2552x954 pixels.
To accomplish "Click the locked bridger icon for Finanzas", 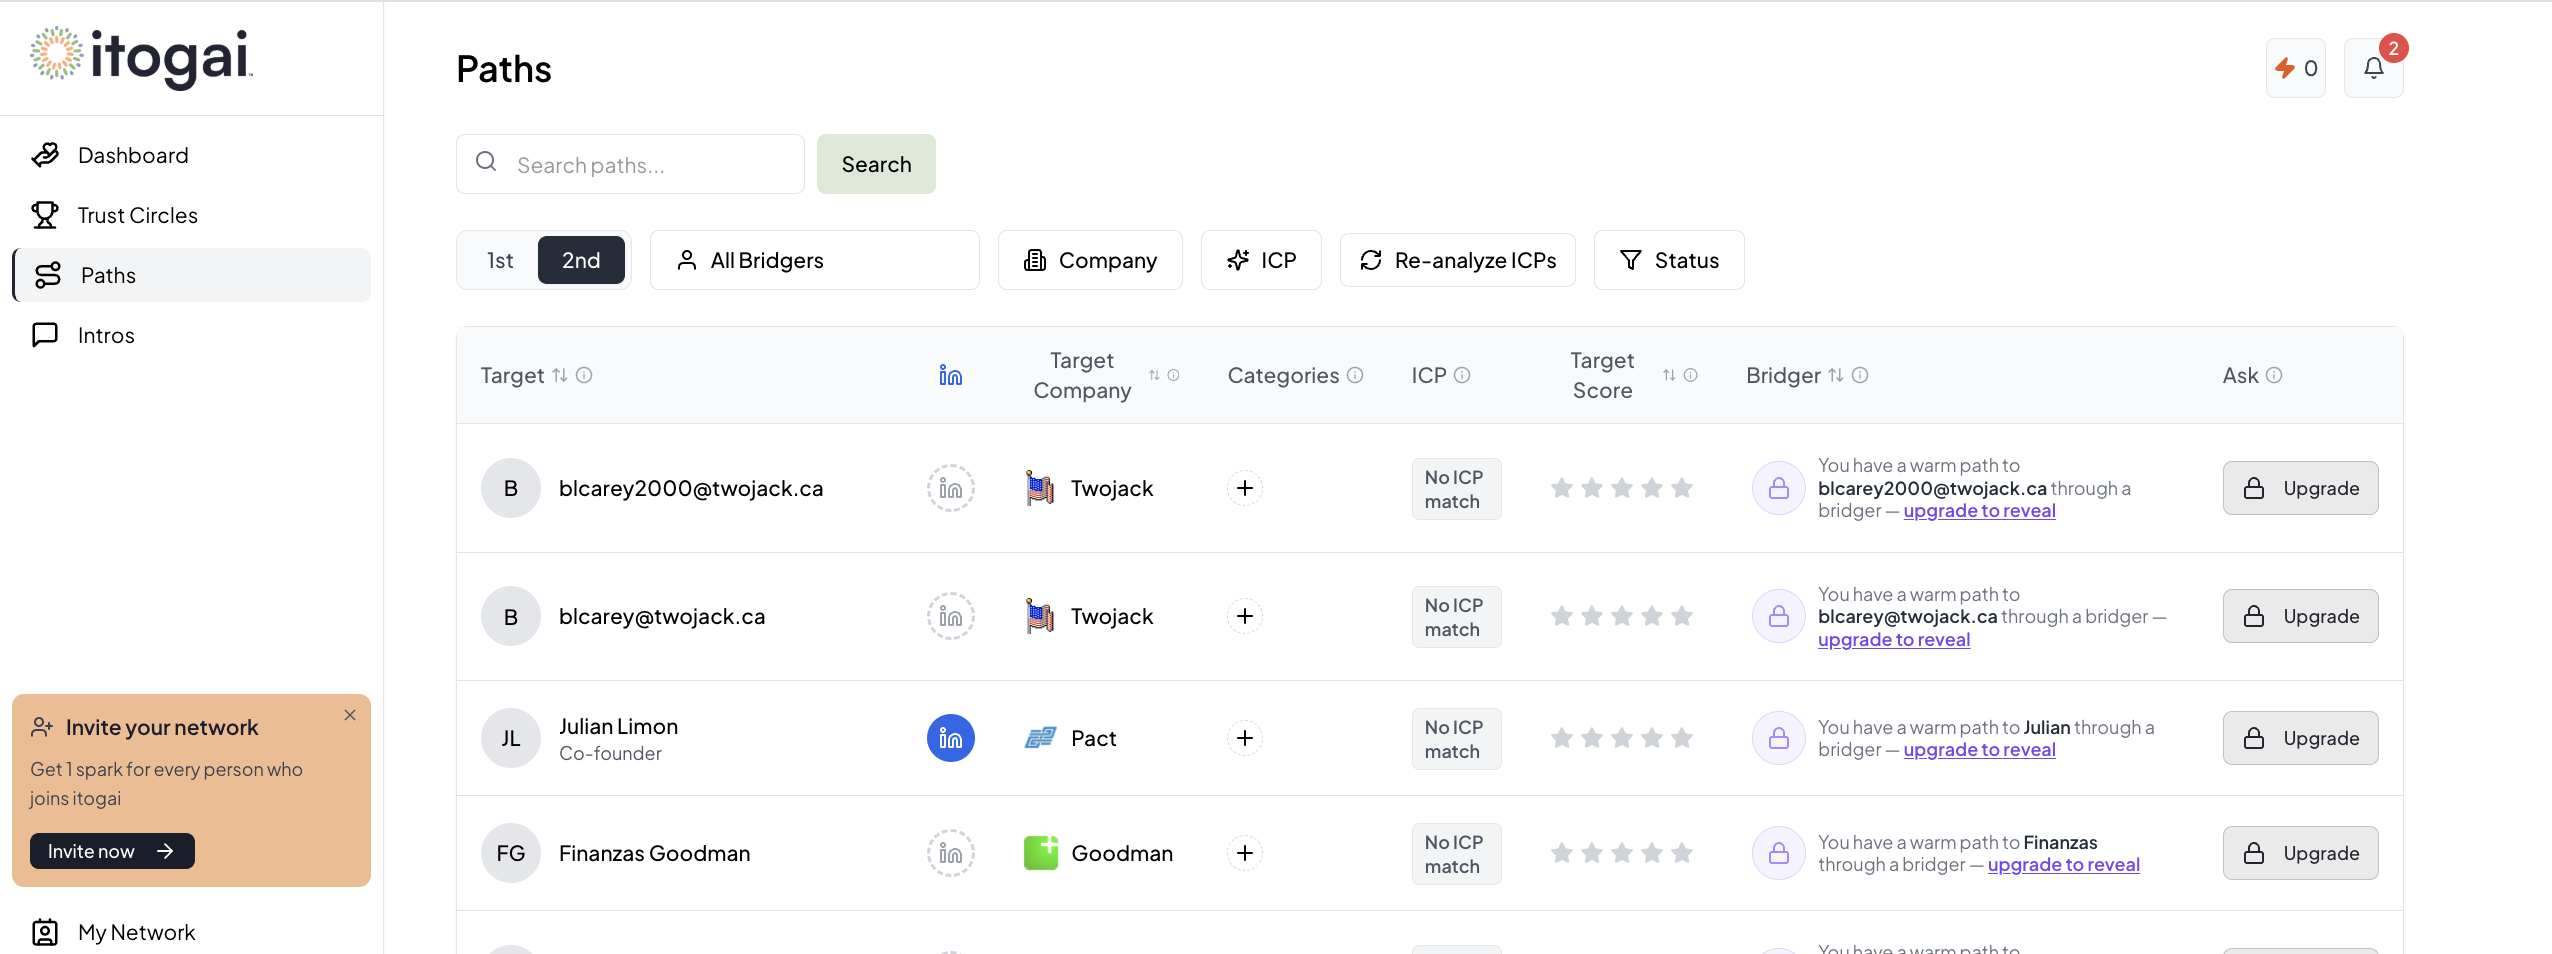I will (x=1778, y=853).
